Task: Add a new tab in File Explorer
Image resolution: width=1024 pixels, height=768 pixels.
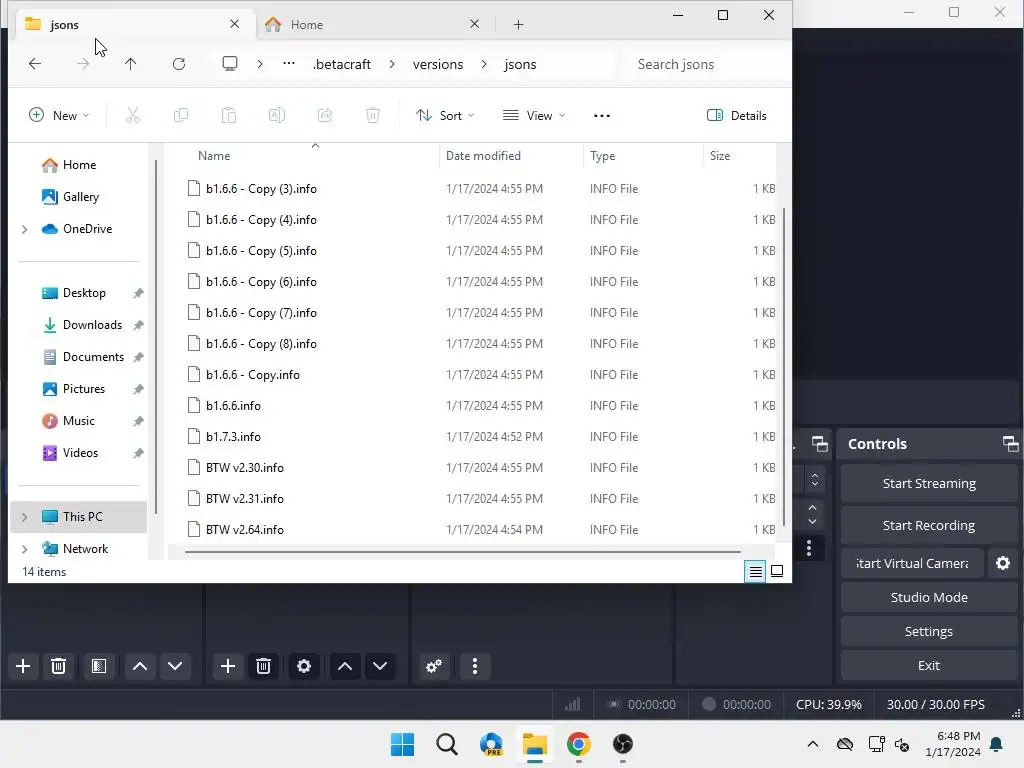Action: (x=519, y=25)
